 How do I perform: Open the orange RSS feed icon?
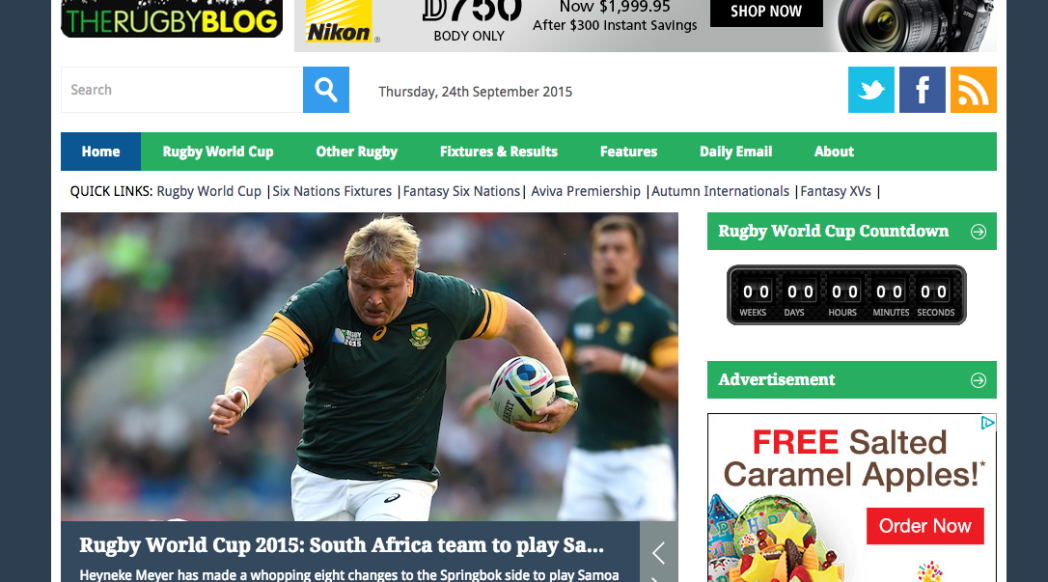coord(973,90)
